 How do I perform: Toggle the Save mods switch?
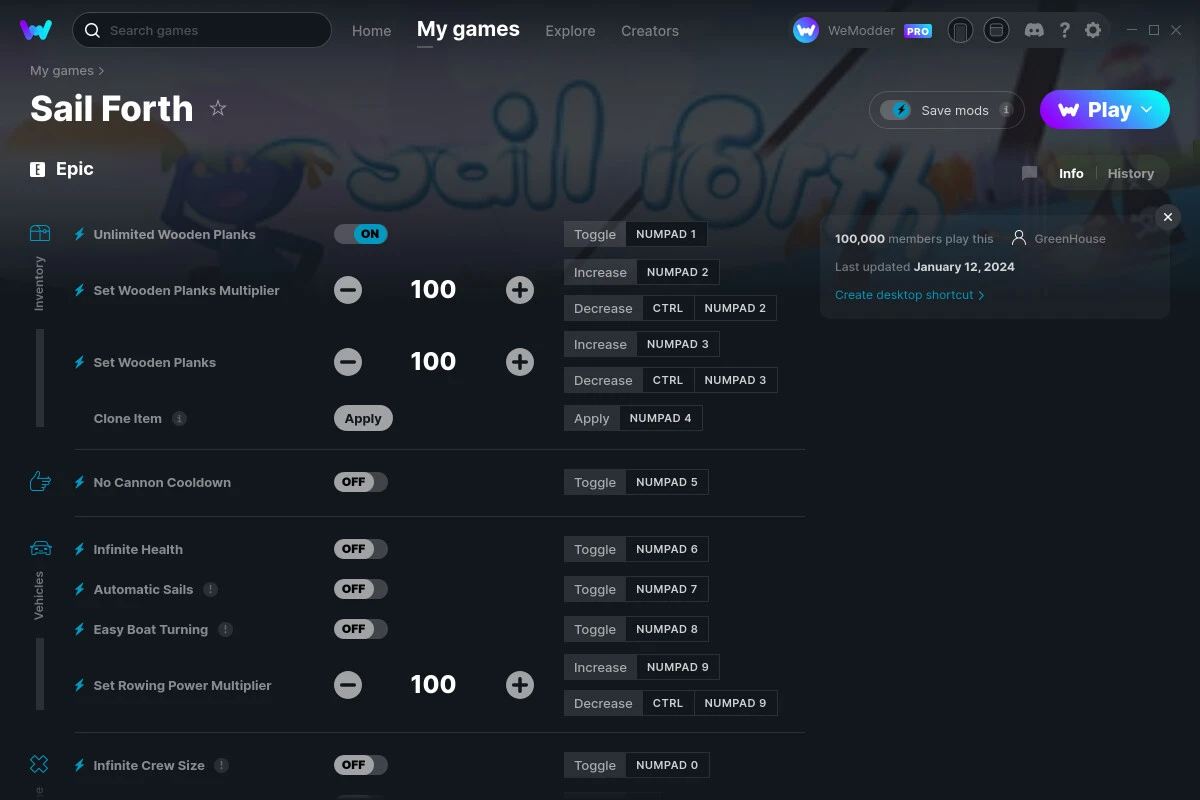(896, 110)
